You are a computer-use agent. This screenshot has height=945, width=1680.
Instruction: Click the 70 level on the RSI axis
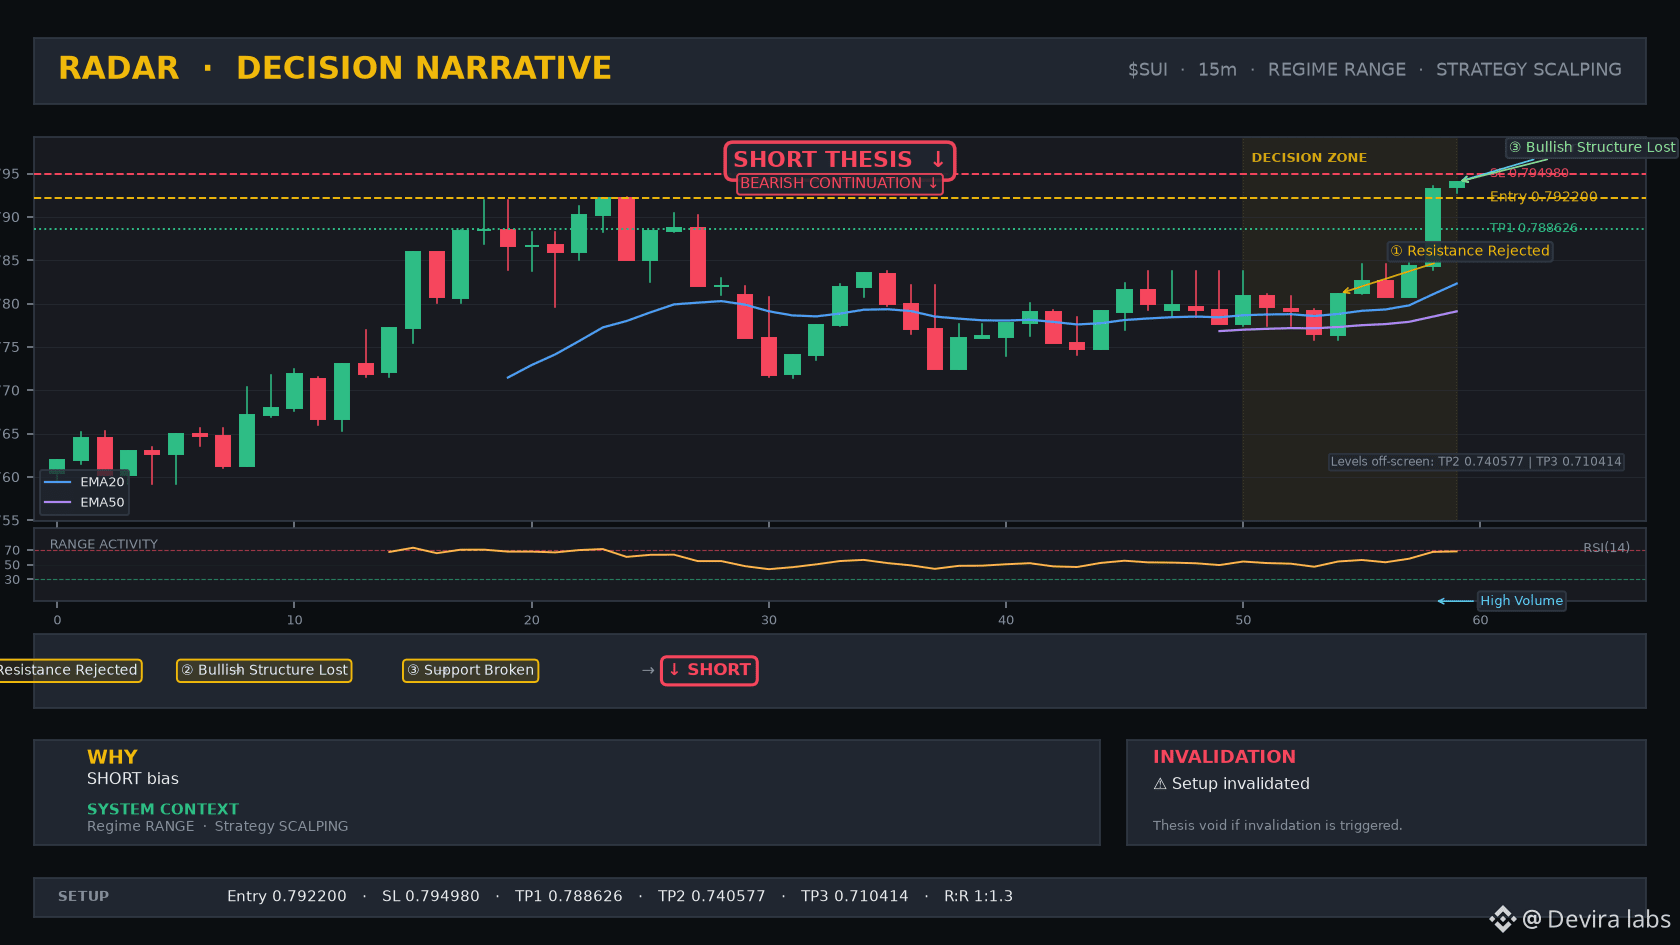coord(12,550)
